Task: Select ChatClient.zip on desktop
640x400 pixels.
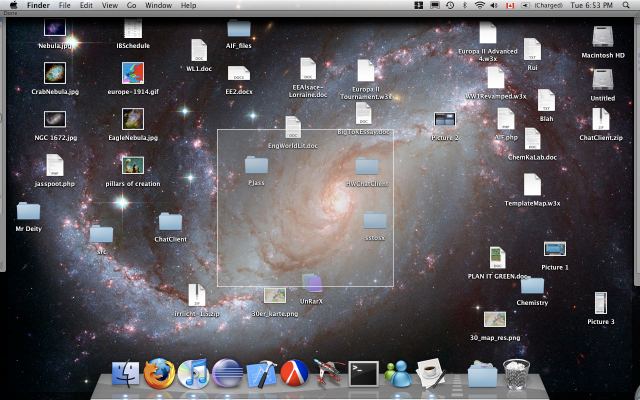Action: (601, 119)
